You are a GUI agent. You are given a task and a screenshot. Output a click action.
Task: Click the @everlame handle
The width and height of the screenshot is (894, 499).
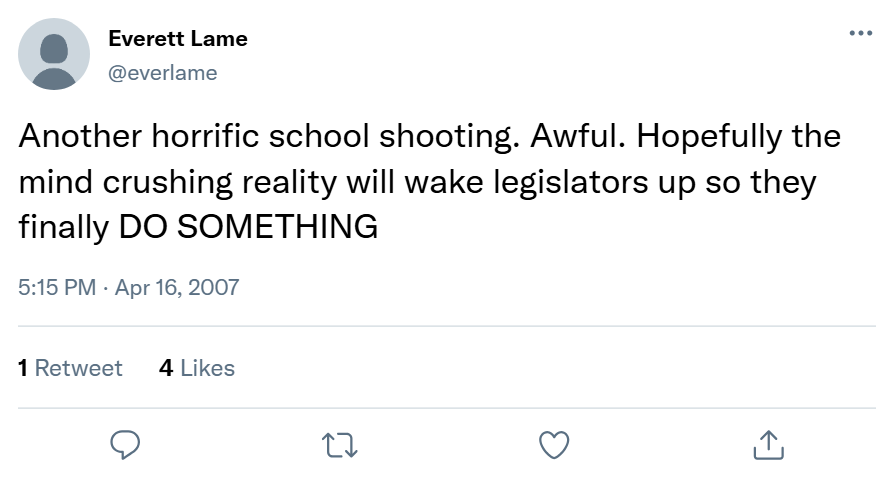[x=163, y=73]
